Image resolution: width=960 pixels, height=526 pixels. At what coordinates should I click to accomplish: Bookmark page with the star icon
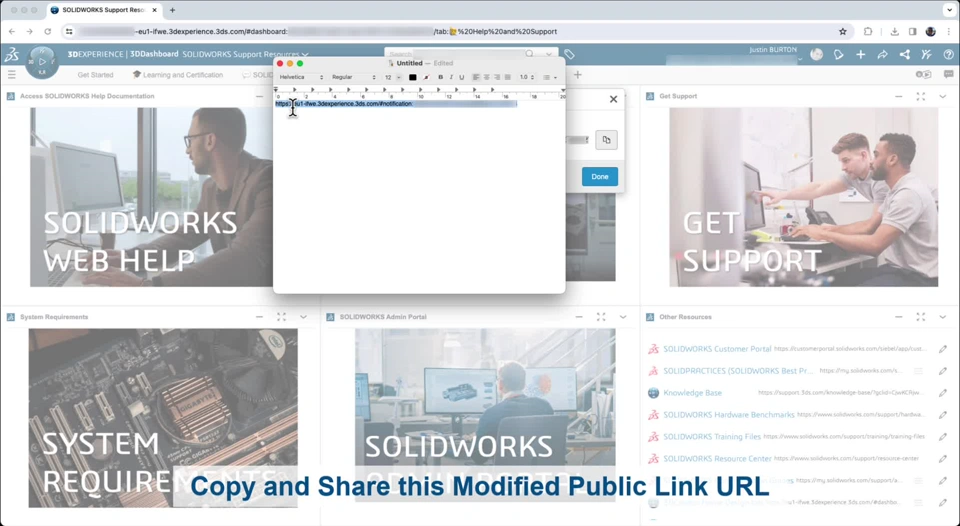click(x=842, y=31)
